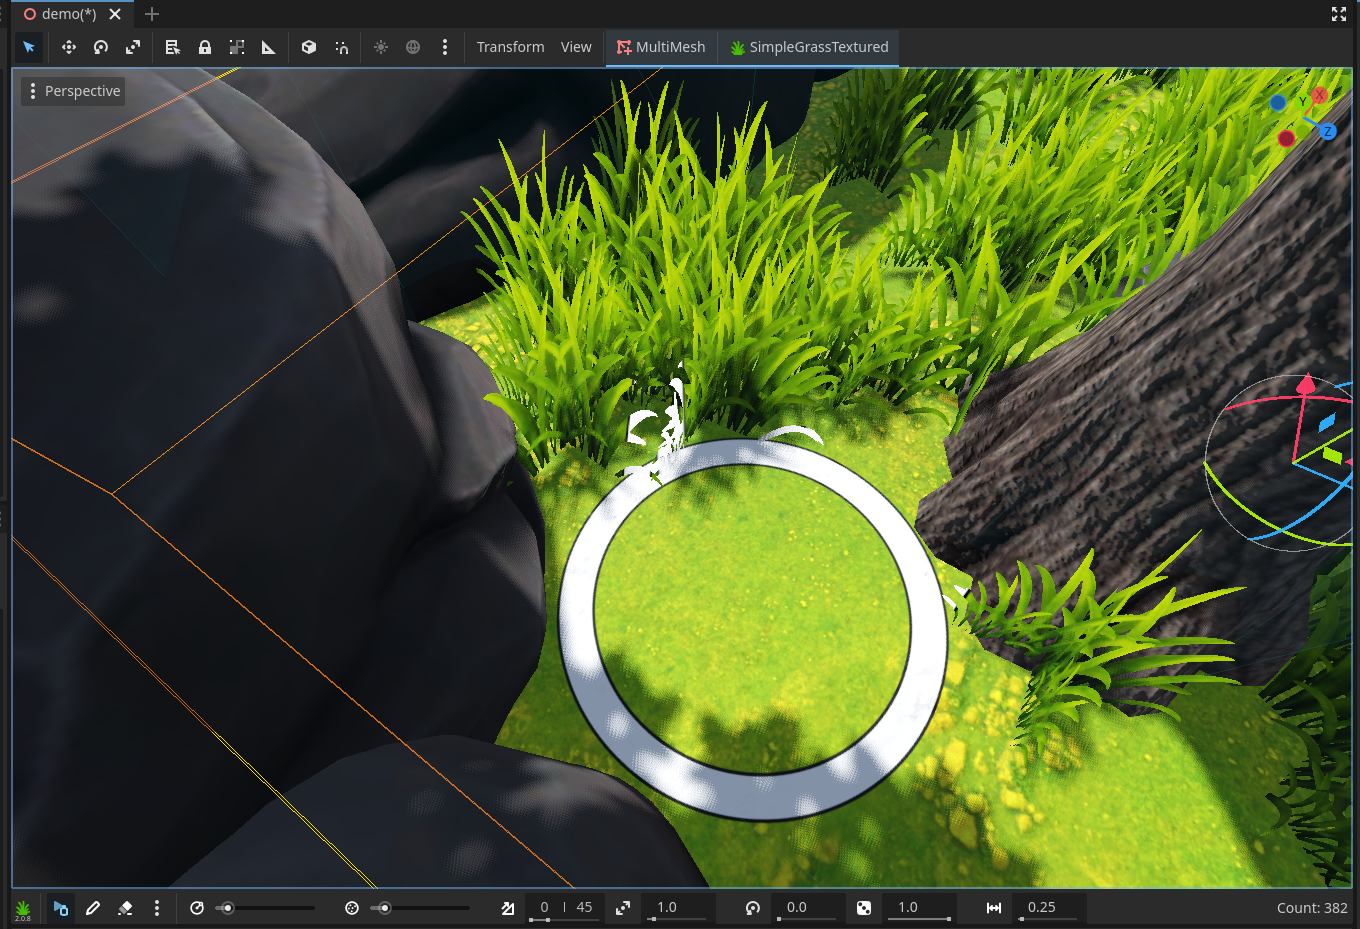Switch to the MultiMesh tab
The width and height of the screenshot is (1360, 929).
[x=661, y=47]
